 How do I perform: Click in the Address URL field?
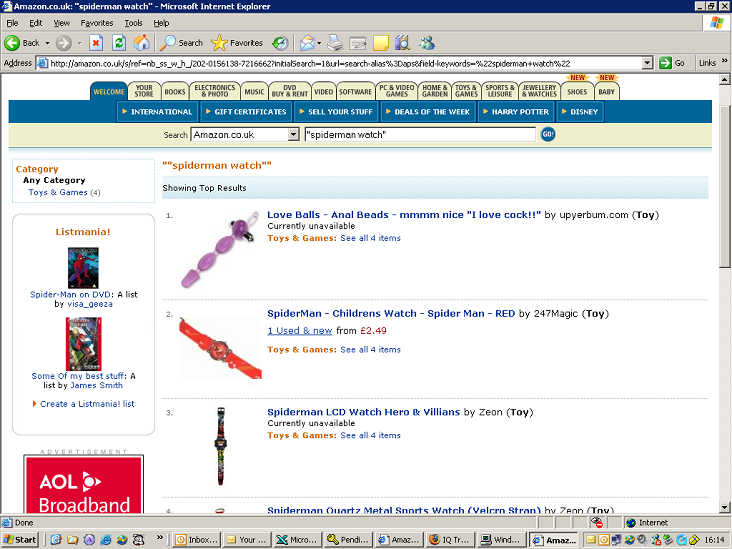[345, 63]
